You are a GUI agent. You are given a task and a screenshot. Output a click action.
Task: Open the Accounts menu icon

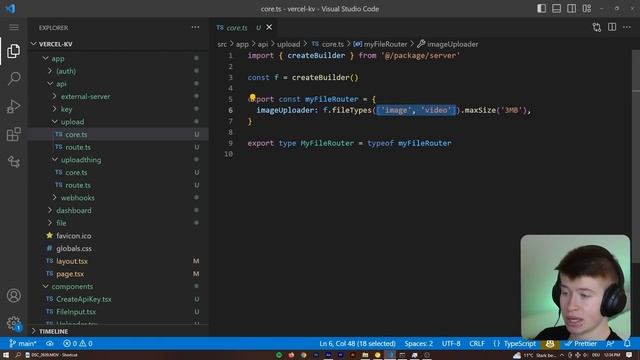[x=13, y=295]
